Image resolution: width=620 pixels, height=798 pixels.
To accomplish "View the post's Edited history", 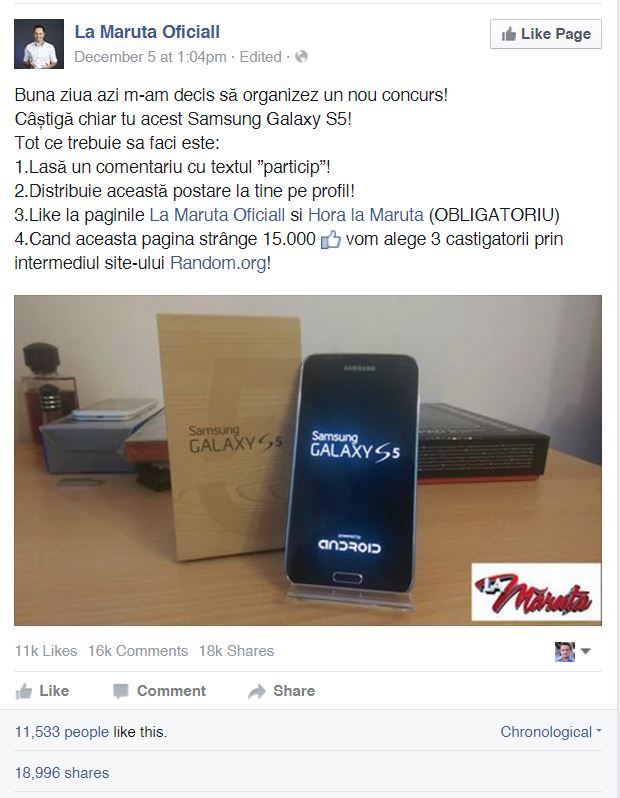I will click(260, 57).
